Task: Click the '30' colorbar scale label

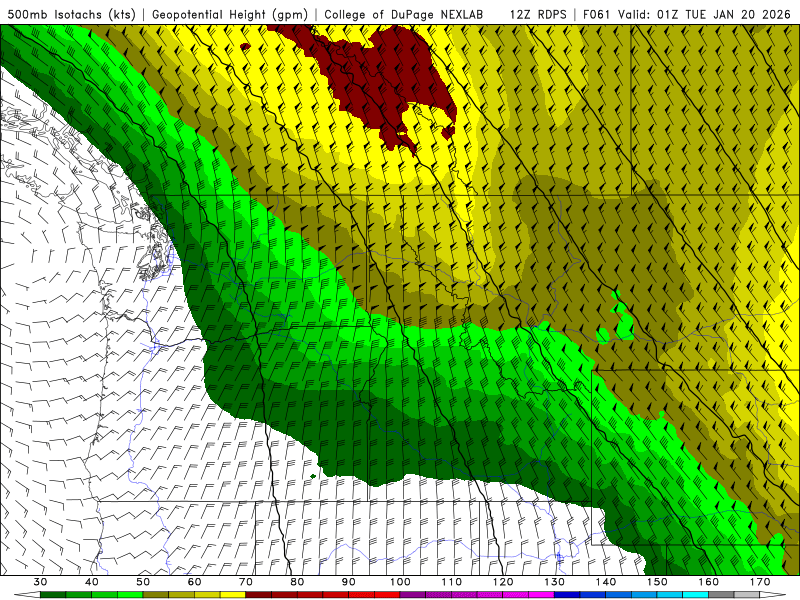Action: [40, 582]
